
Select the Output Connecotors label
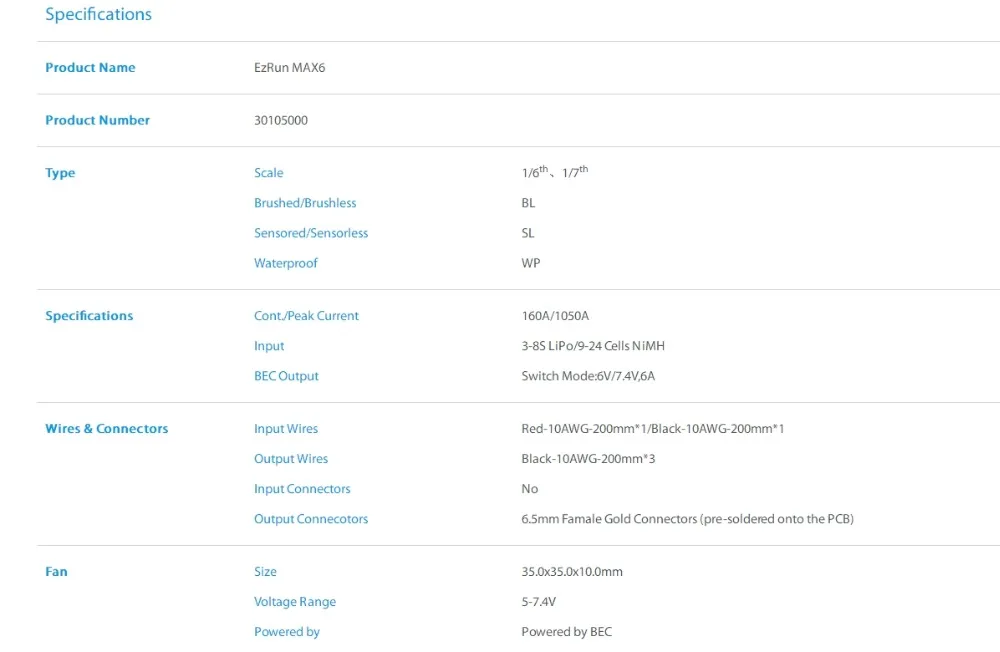coord(311,519)
